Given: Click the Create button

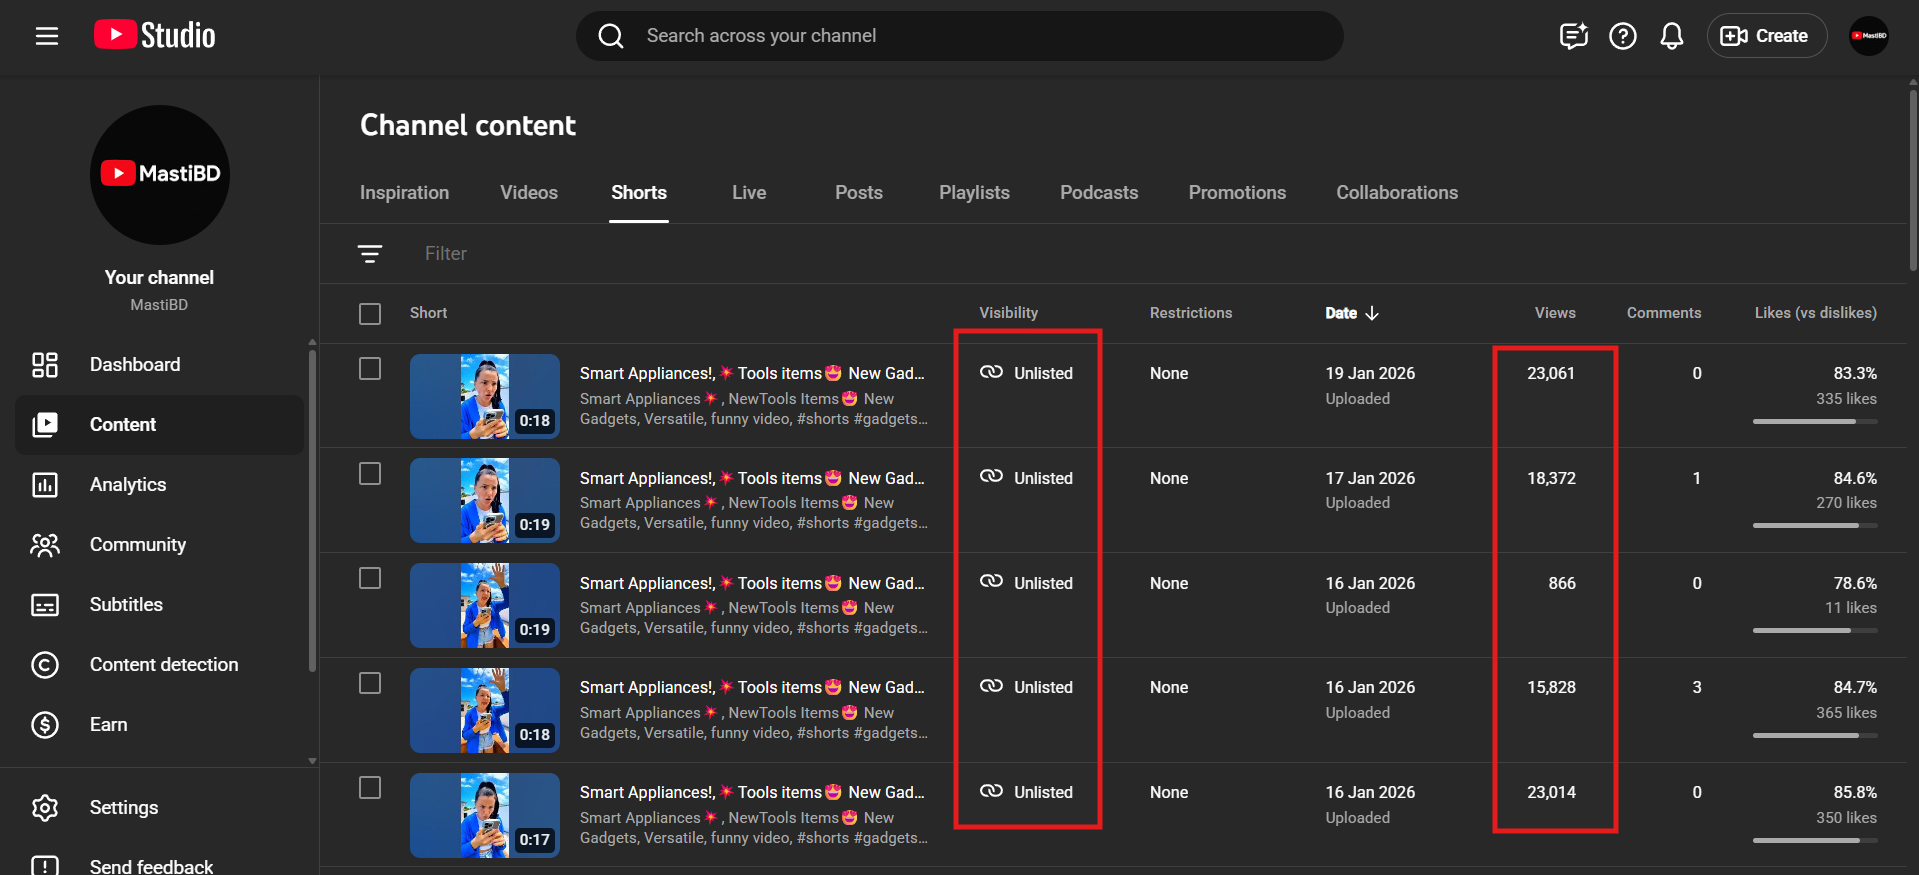Looking at the screenshot, I should [x=1765, y=36].
